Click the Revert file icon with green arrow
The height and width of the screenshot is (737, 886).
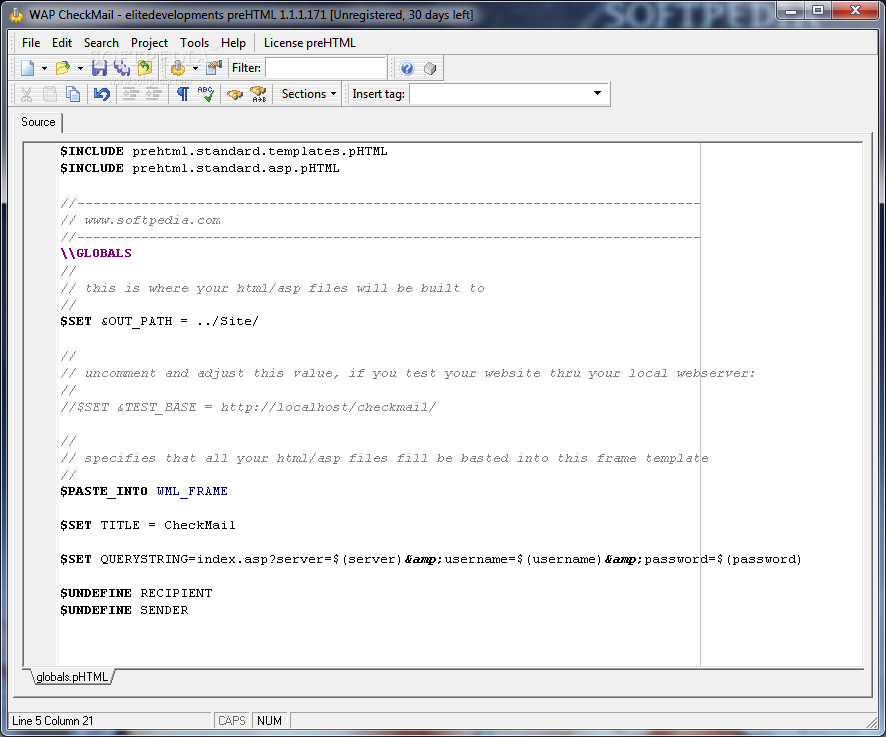point(145,68)
